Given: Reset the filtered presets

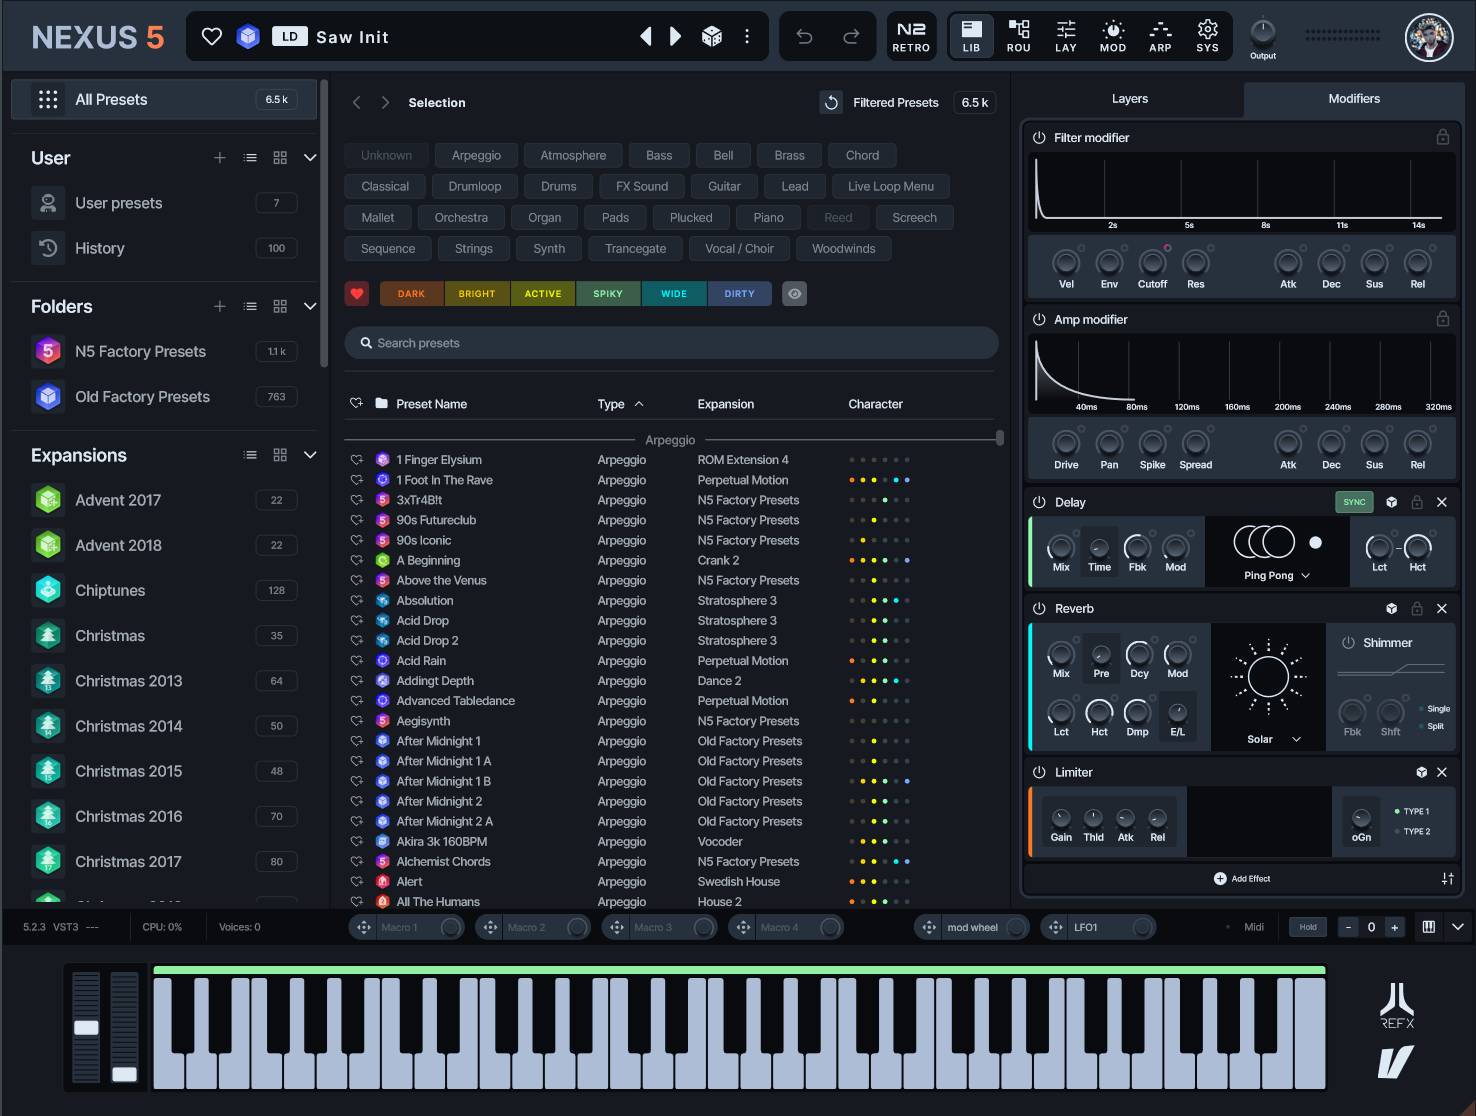Looking at the screenshot, I should pos(831,103).
